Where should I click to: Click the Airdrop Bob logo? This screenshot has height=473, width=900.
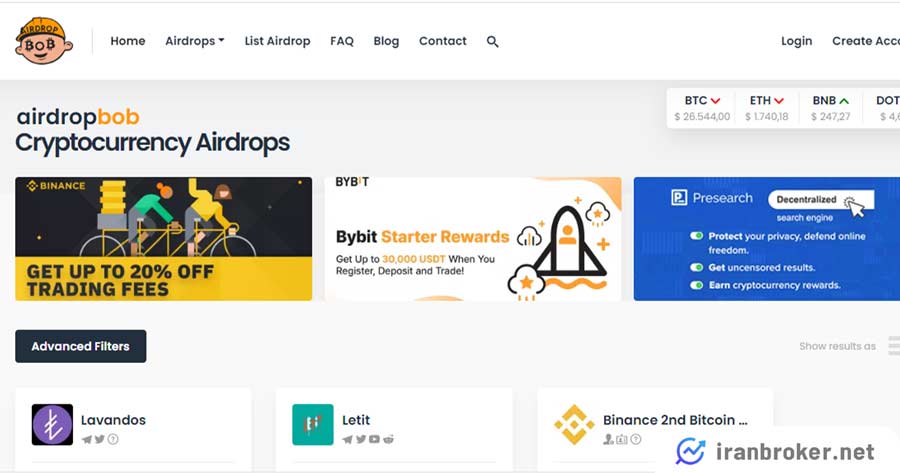pyautogui.click(x=44, y=41)
